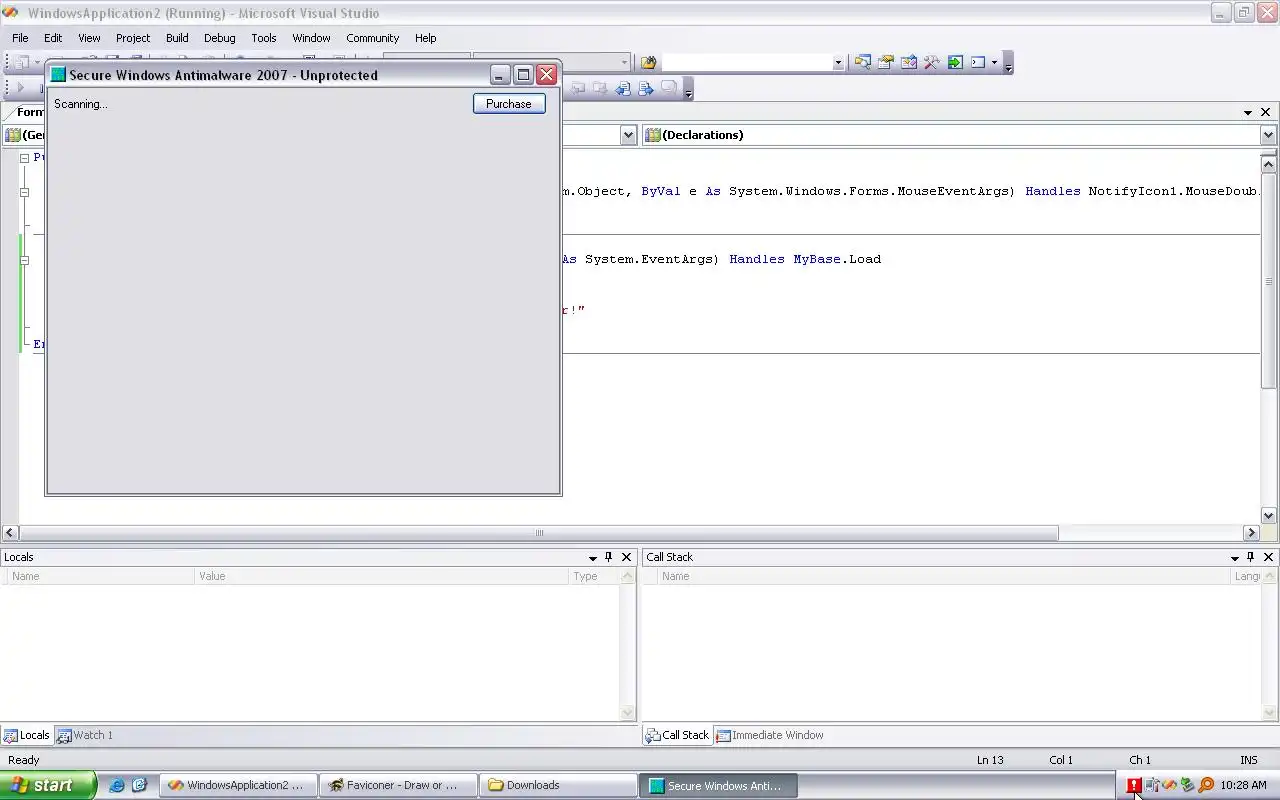Image resolution: width=1280 pixels, height=800 pixels.
Task: Switch to Downloads folder taskbar button
Action: tap(558, 785)
